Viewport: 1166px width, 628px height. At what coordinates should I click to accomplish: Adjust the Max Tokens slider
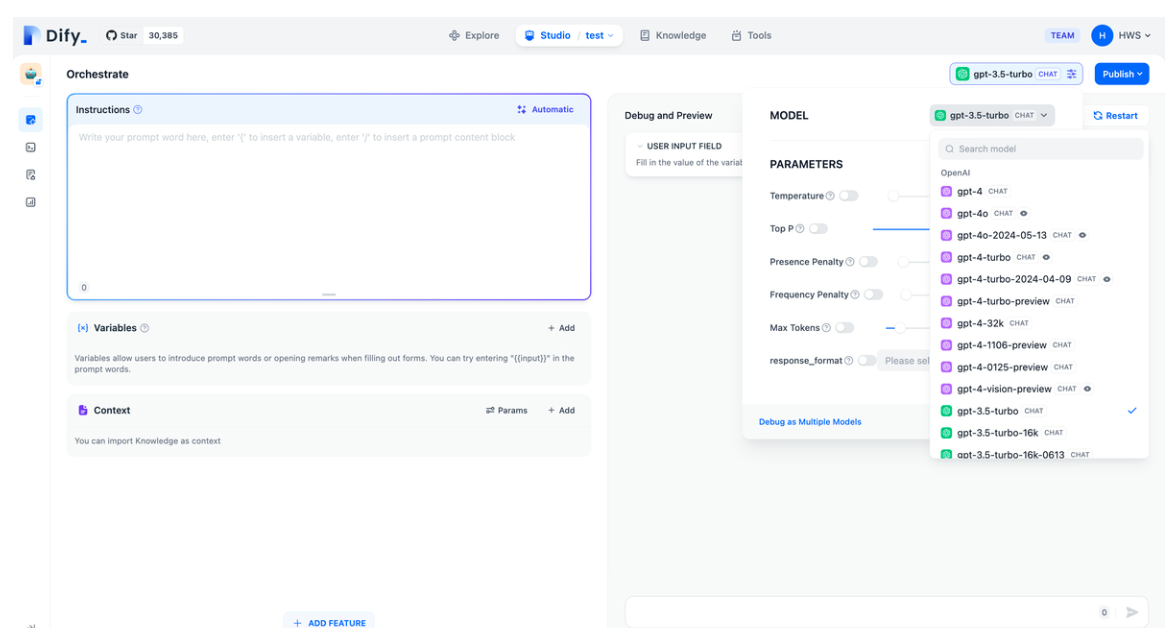pos(901,327)
